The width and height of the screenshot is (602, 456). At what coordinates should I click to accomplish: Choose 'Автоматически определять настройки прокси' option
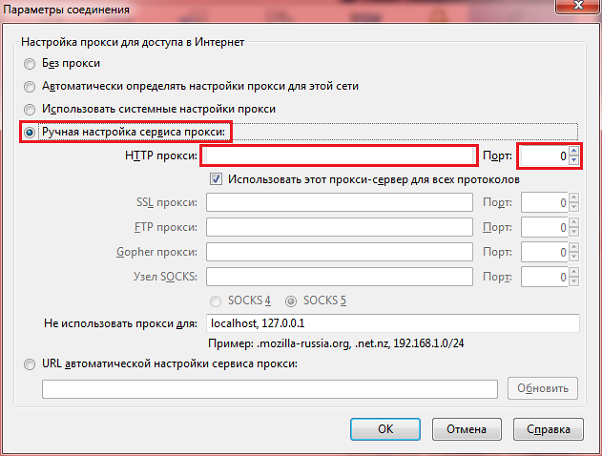tap(29, 86)
